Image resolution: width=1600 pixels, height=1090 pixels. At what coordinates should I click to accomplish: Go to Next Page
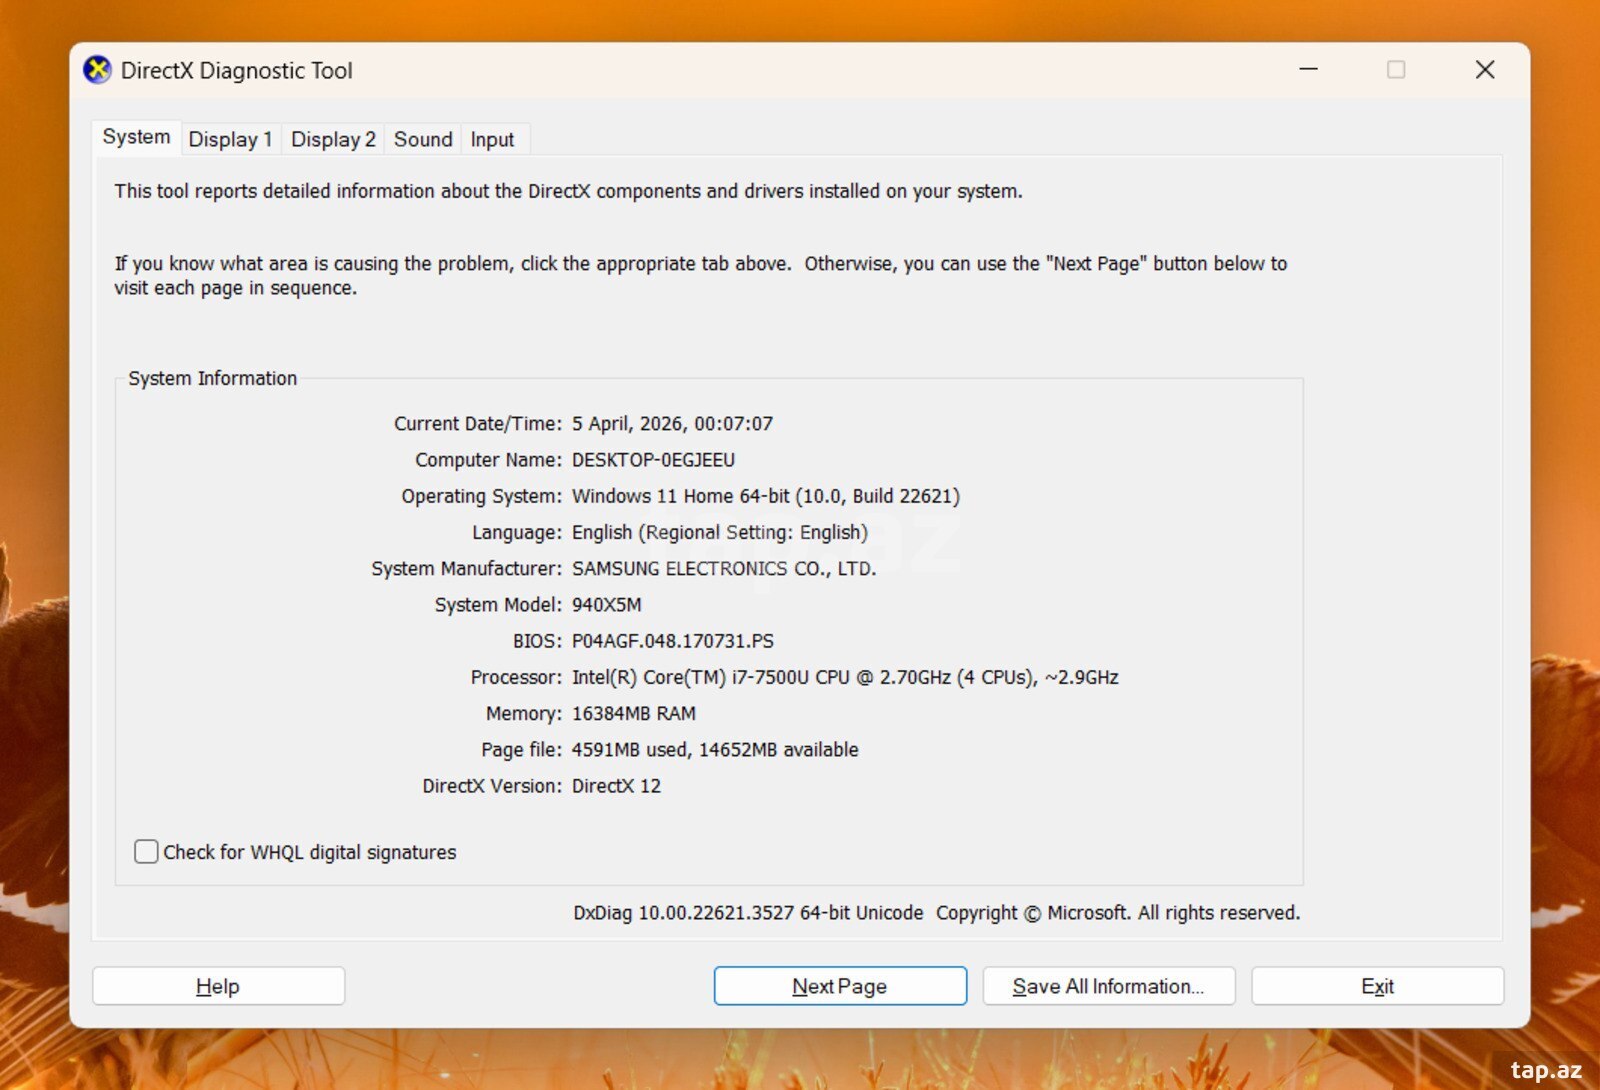coord(840,986)
